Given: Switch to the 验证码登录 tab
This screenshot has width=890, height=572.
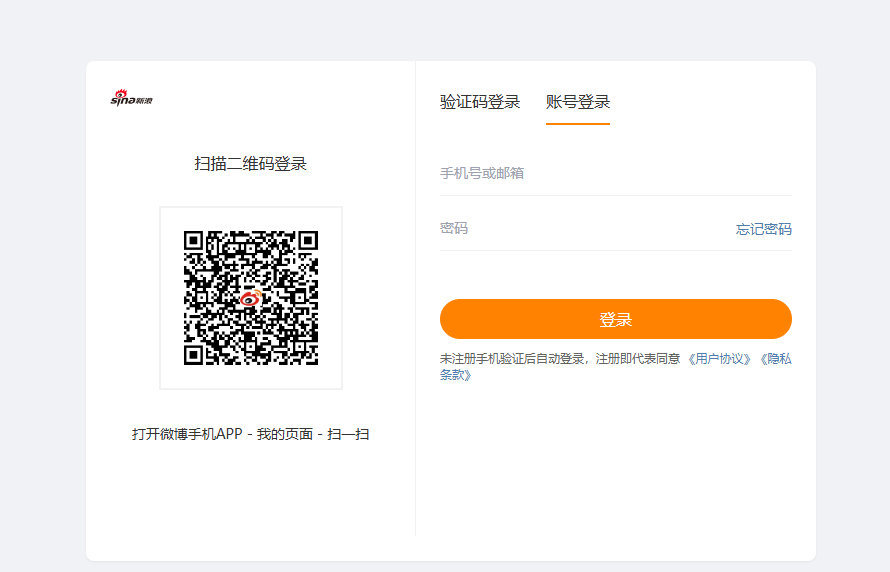Looking at the screenshot, I should coord(480,102).
